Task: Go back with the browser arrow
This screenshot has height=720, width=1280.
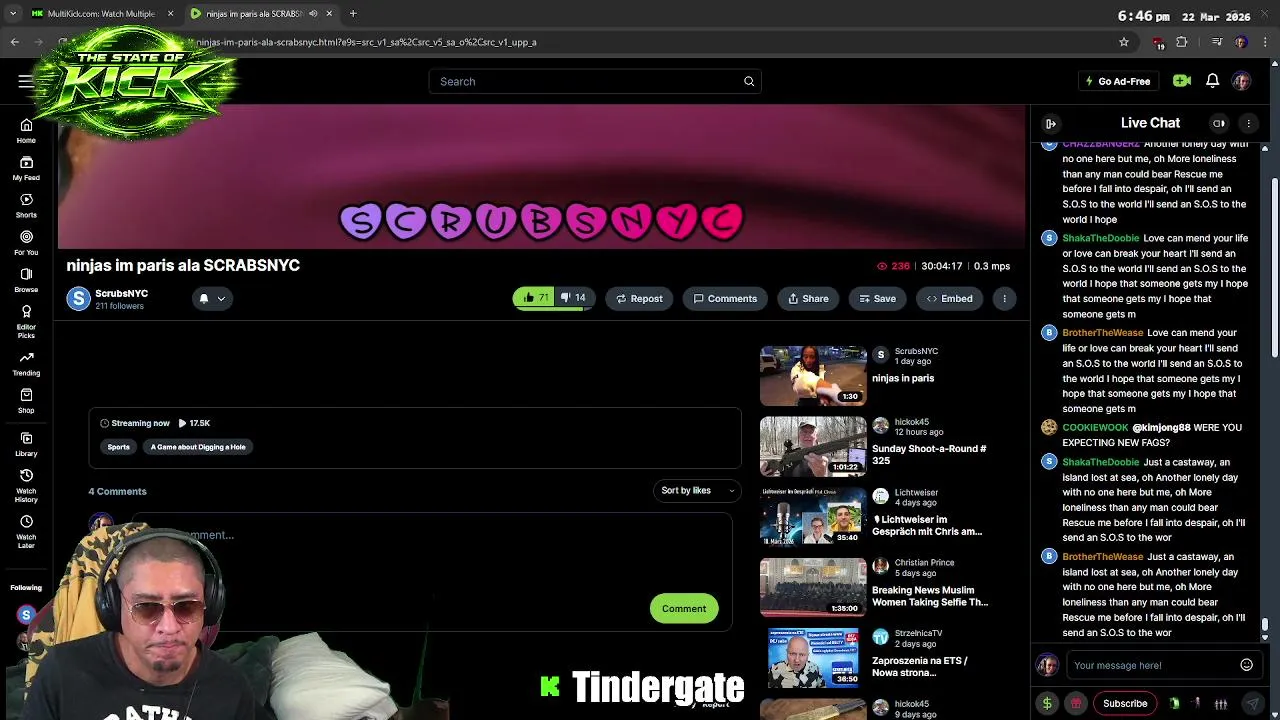Action: click(14, 42)
